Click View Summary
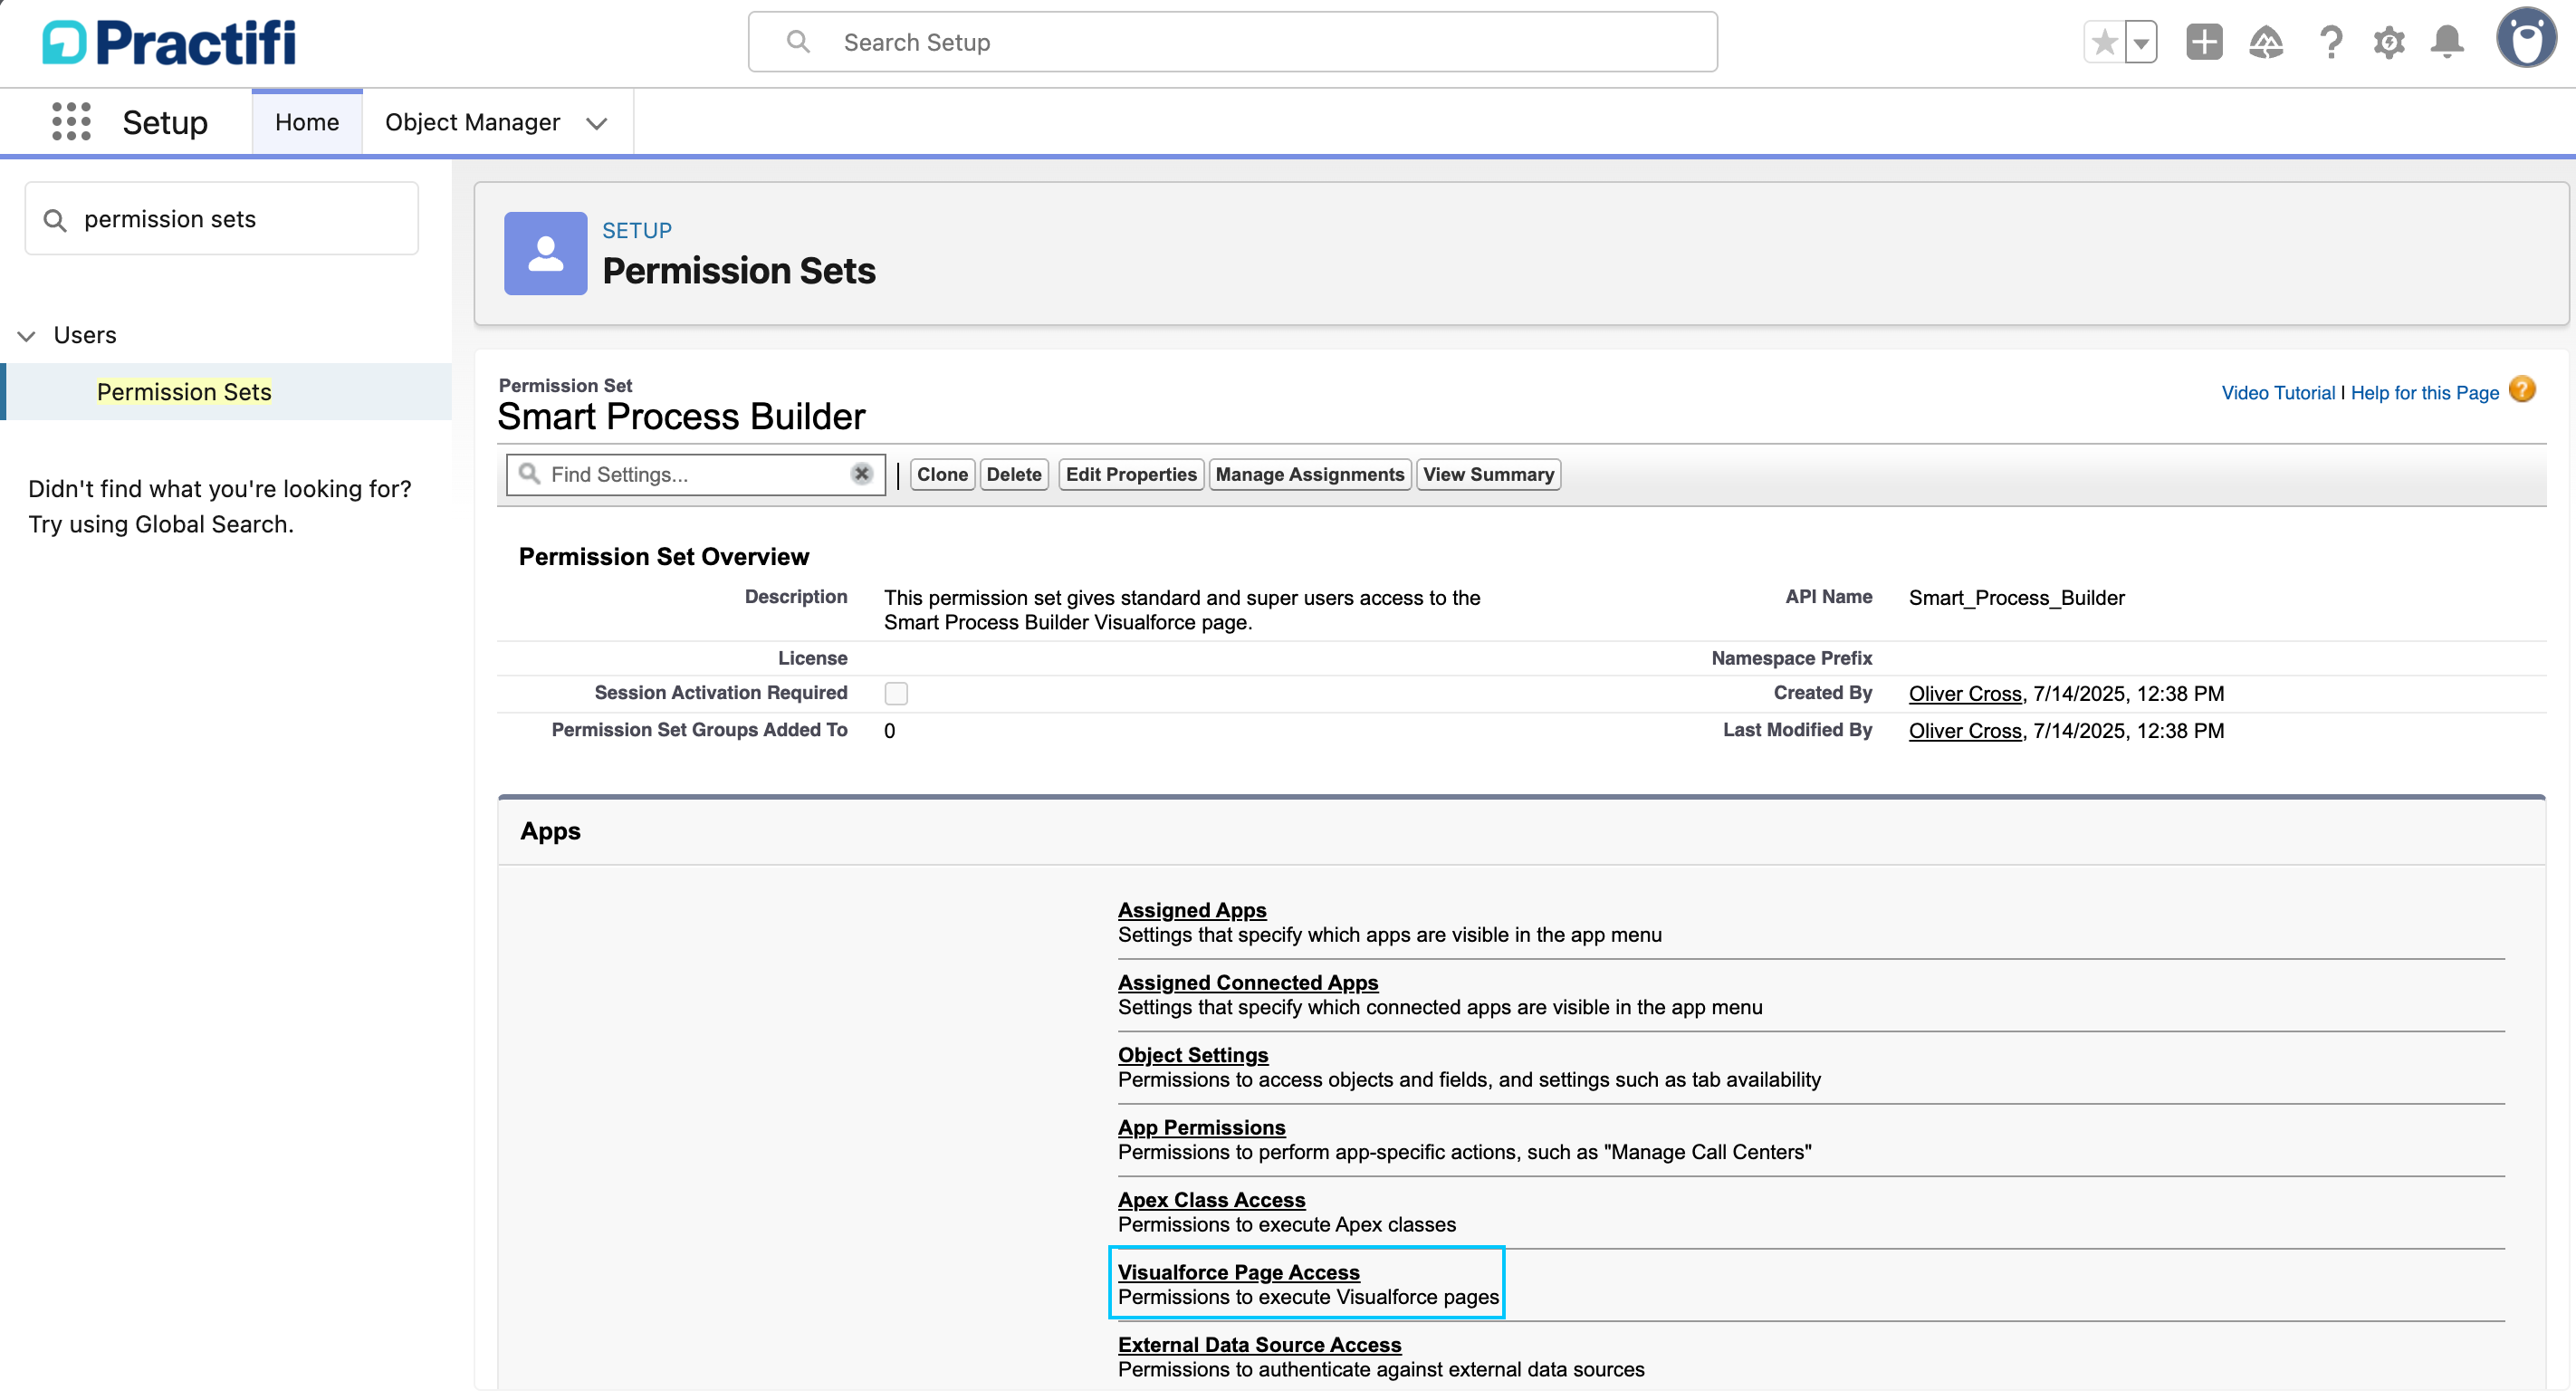The image size is (2576, 1400). (x=1488, y=474)
